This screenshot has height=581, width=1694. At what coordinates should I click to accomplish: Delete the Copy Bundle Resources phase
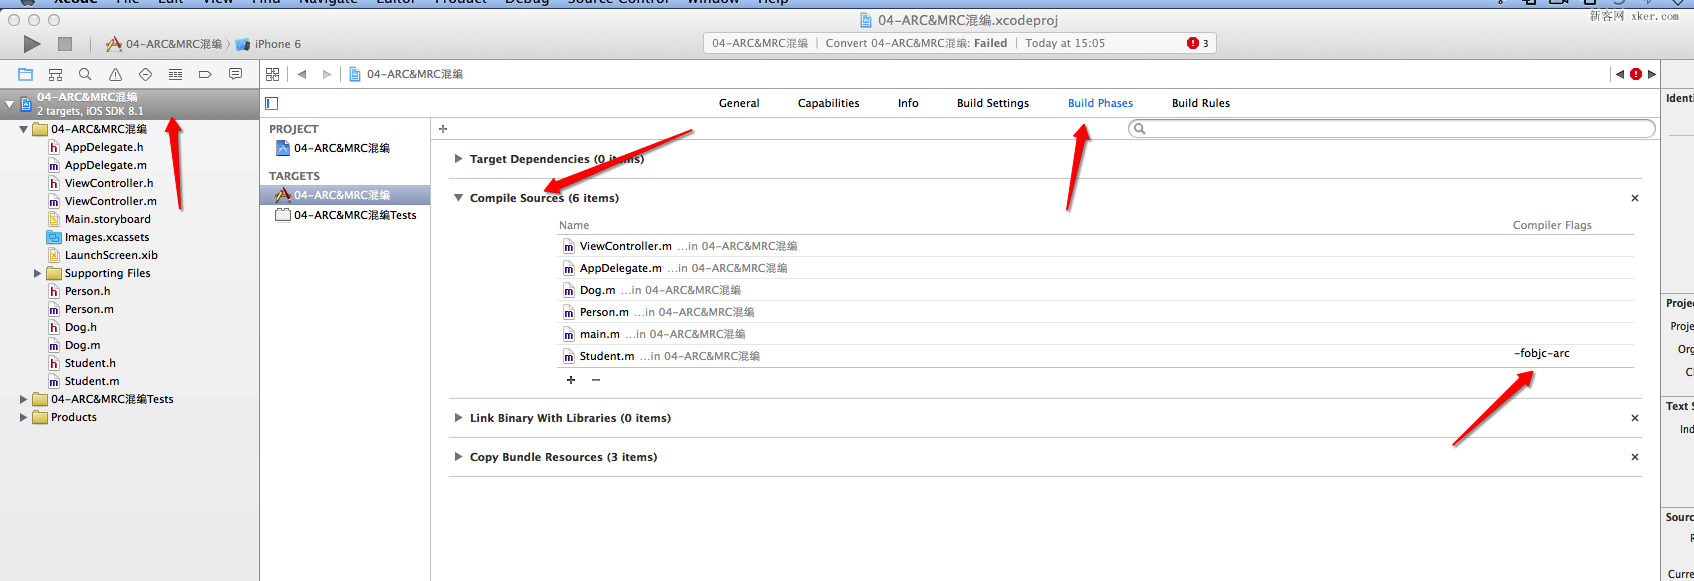pos(1635,457)
